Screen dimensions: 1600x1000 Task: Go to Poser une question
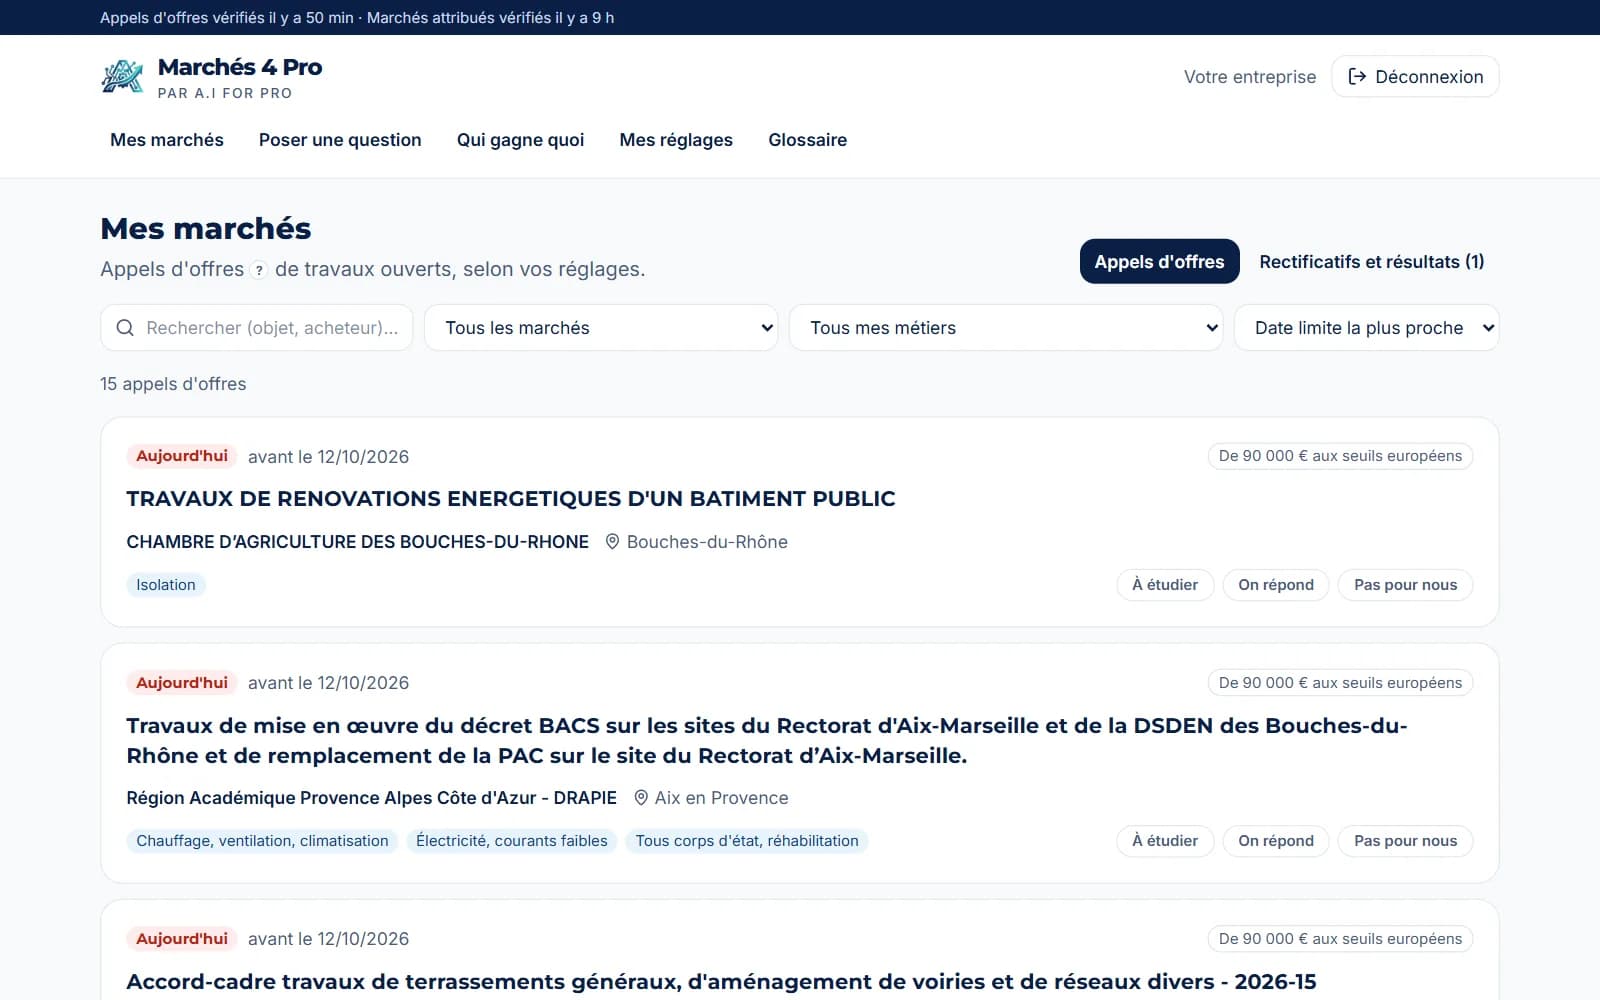pos(340,140)
